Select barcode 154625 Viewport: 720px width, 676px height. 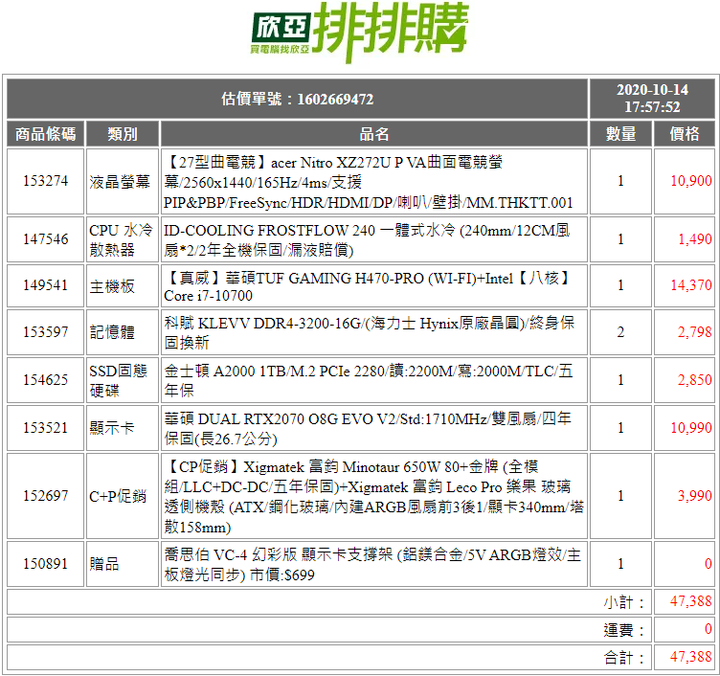click(x=45, y=380)
